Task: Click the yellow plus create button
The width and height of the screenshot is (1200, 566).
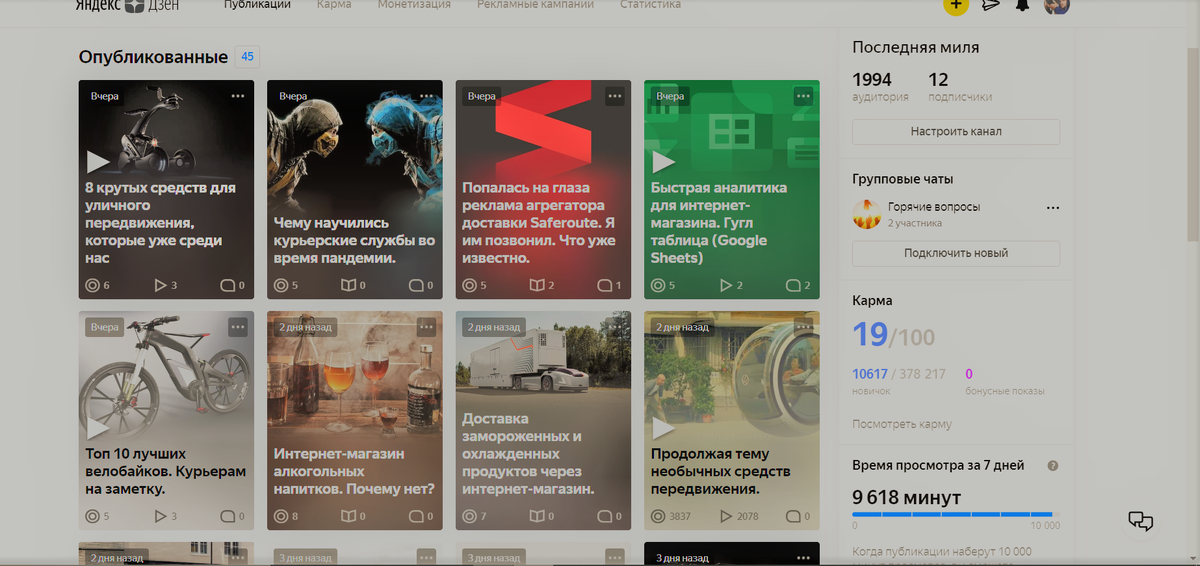Action: coord(955,5)
